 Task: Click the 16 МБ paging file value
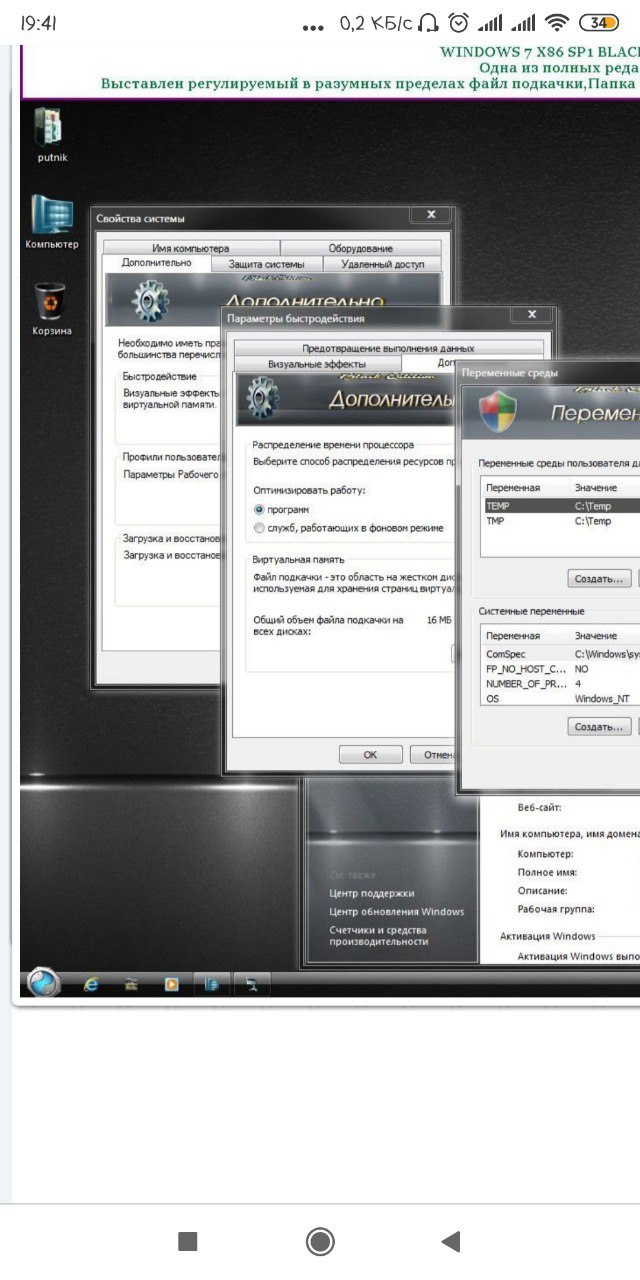(x=439, y=620)
